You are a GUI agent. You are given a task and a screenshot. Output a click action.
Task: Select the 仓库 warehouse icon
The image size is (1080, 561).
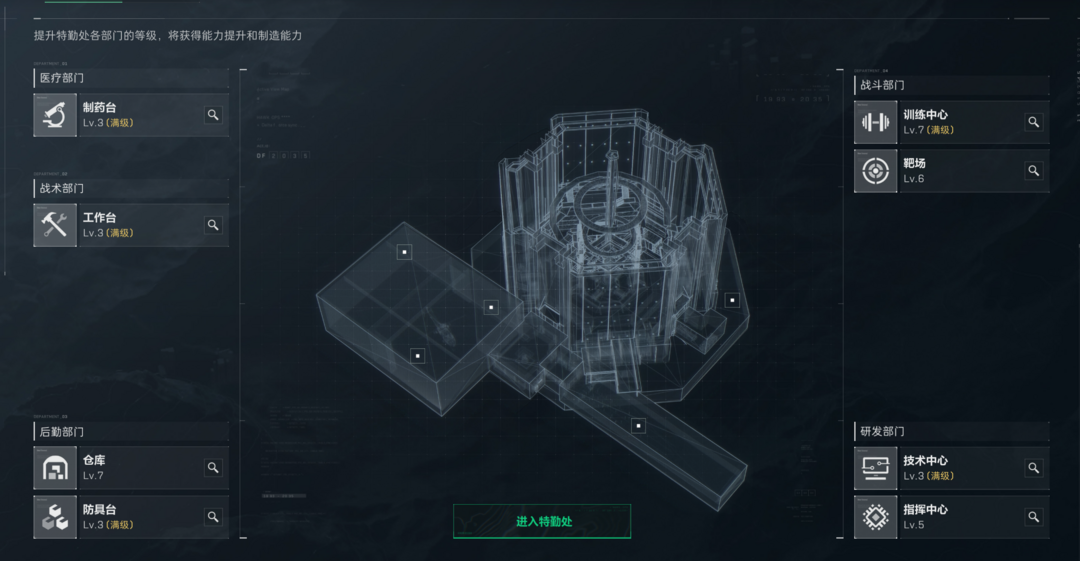(55, 468)
